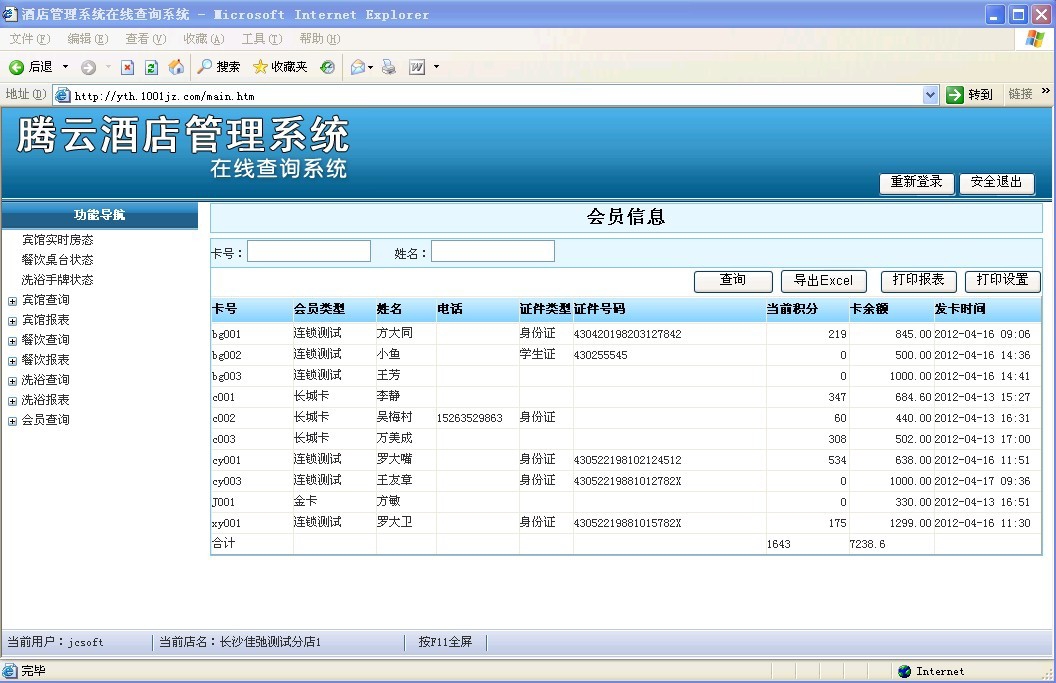The height and width of the screenshot is (683, 1056).
Task: Click the Stop page loading icon
Action: click(x=127, y=67)
